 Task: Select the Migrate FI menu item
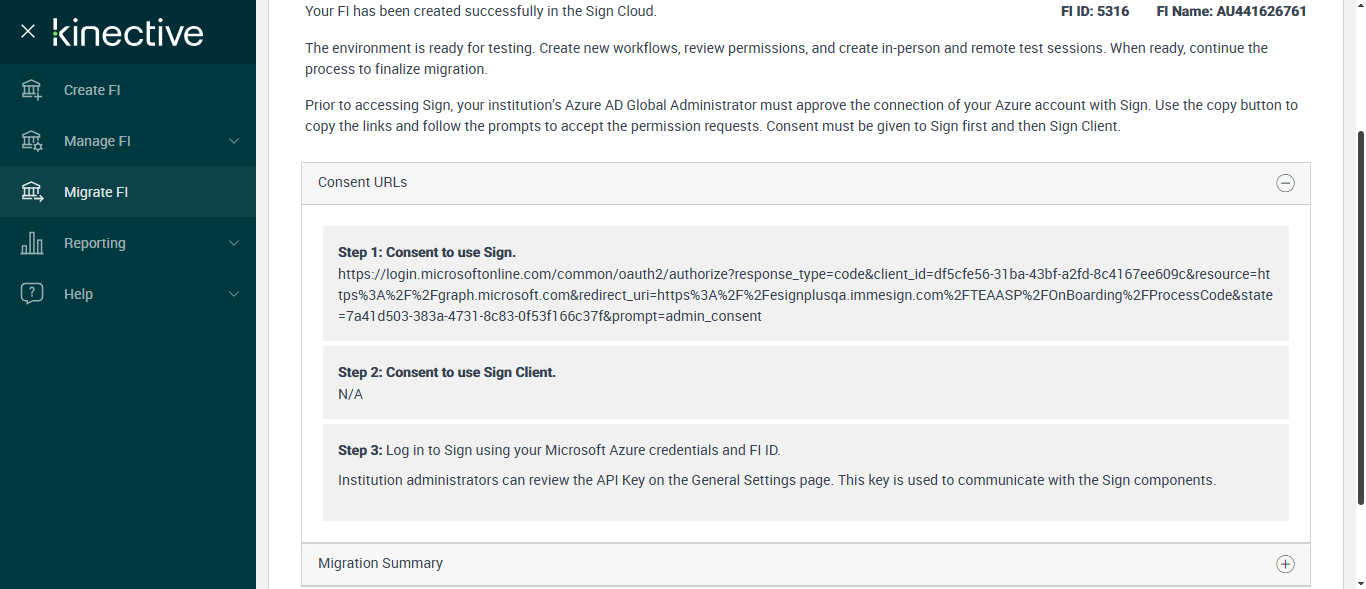point(96,192)
